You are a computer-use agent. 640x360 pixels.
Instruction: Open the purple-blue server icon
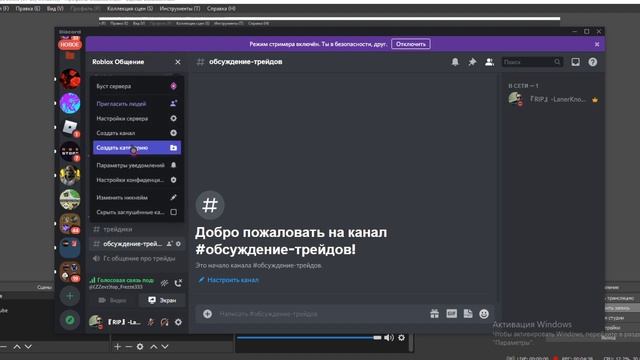click(70, 103)
